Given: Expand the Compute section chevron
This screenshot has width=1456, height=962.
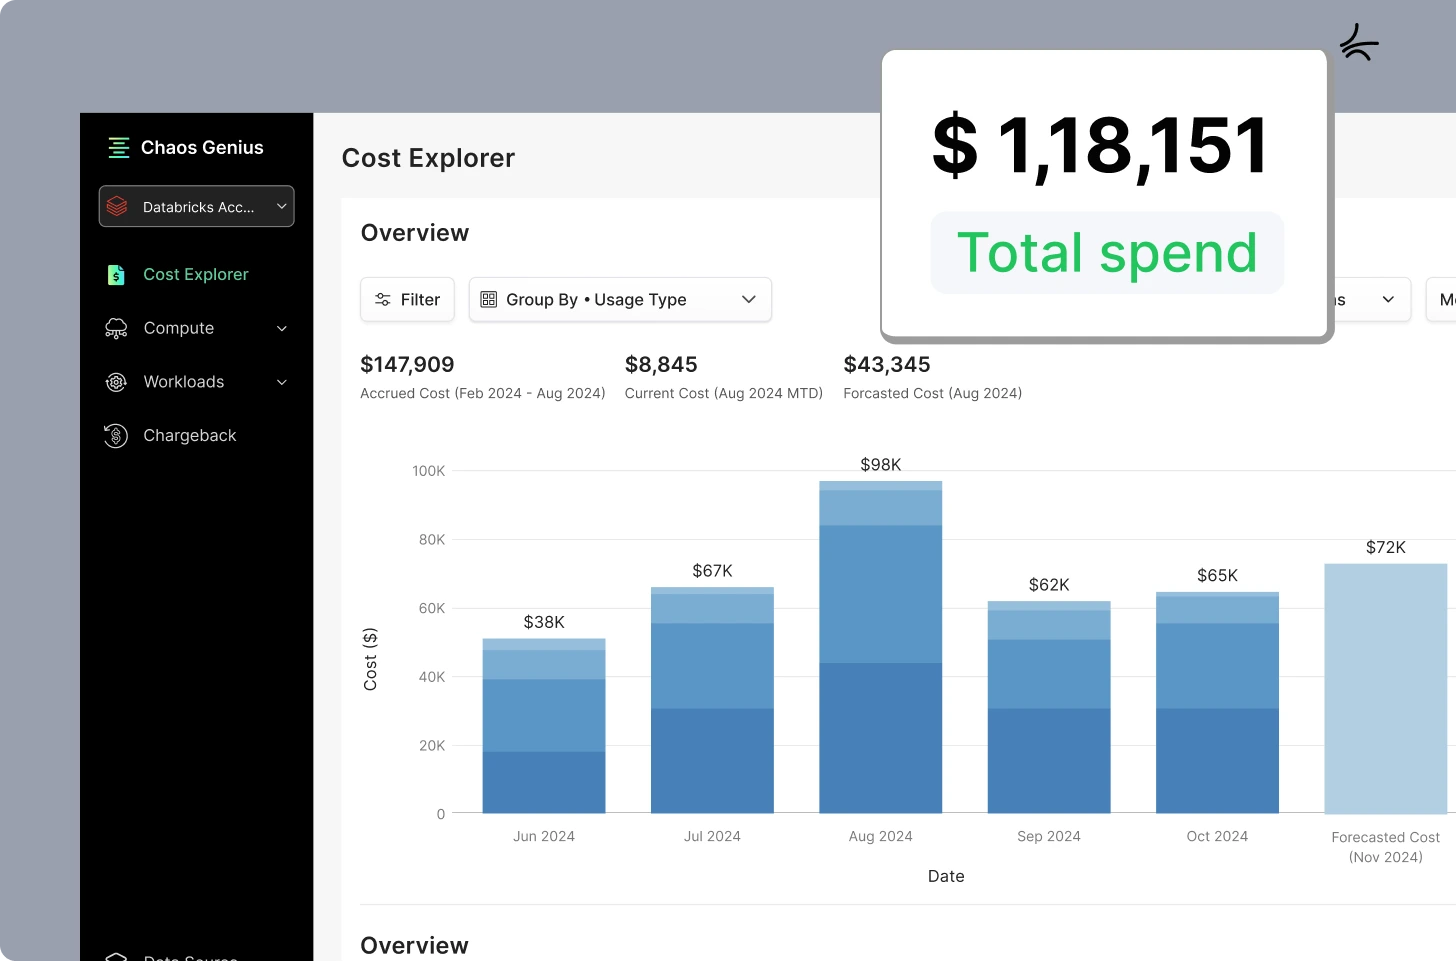Looking at the screenshot, I should (282, 328).
